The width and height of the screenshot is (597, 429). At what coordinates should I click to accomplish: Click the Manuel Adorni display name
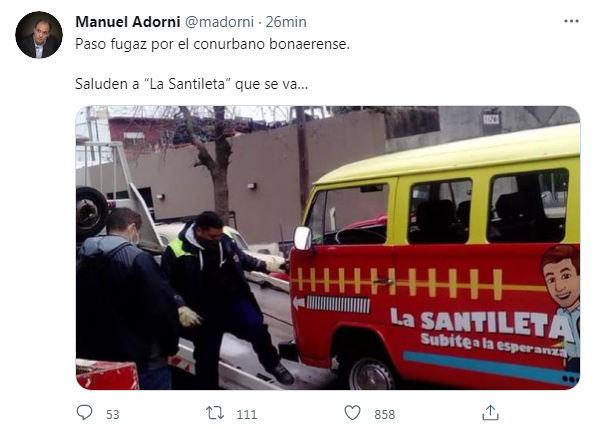coord(128,22)
